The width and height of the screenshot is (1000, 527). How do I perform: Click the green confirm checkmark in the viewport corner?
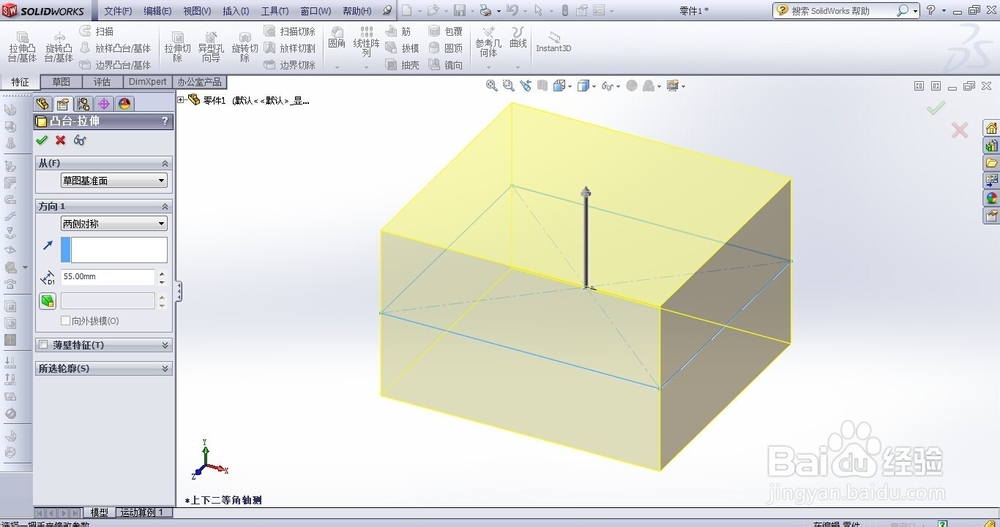click(936, 108)
